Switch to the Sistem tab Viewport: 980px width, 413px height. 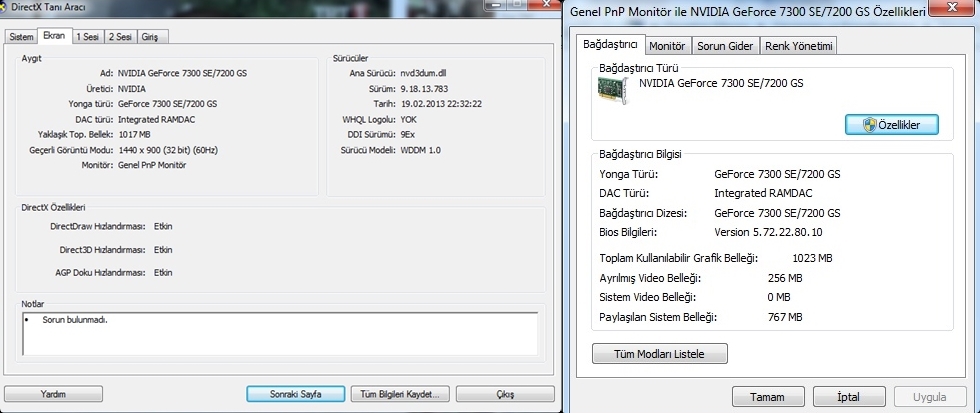click(21, 37)
